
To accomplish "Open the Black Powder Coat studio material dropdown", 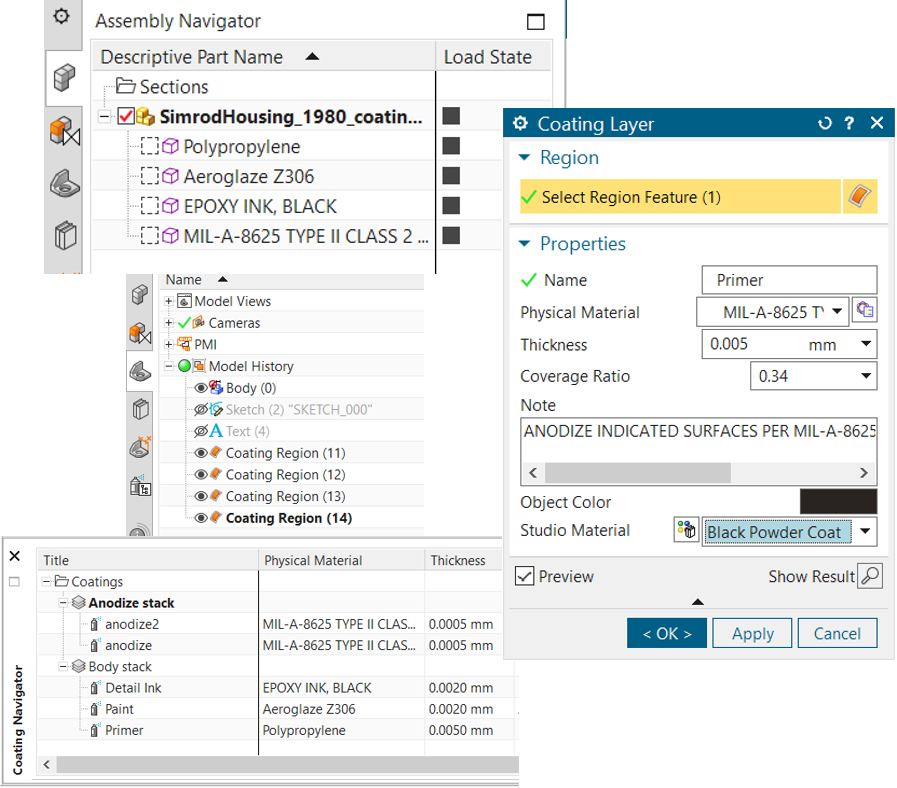I will pyautogui.click(x=865, y=532).
